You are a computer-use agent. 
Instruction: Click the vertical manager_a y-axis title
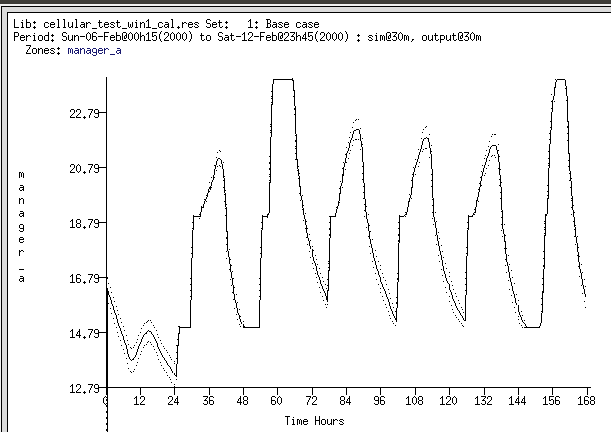coord(21,227)
